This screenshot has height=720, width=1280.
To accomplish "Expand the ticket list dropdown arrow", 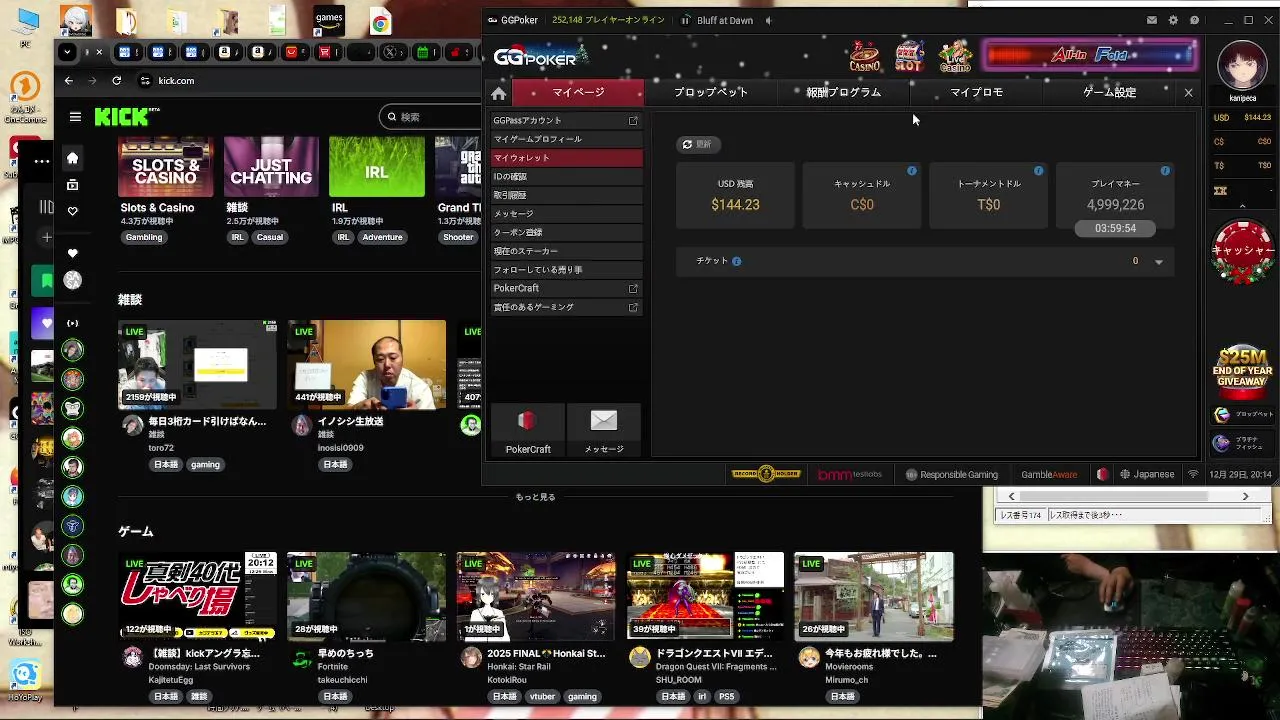I will point(1158,262).
